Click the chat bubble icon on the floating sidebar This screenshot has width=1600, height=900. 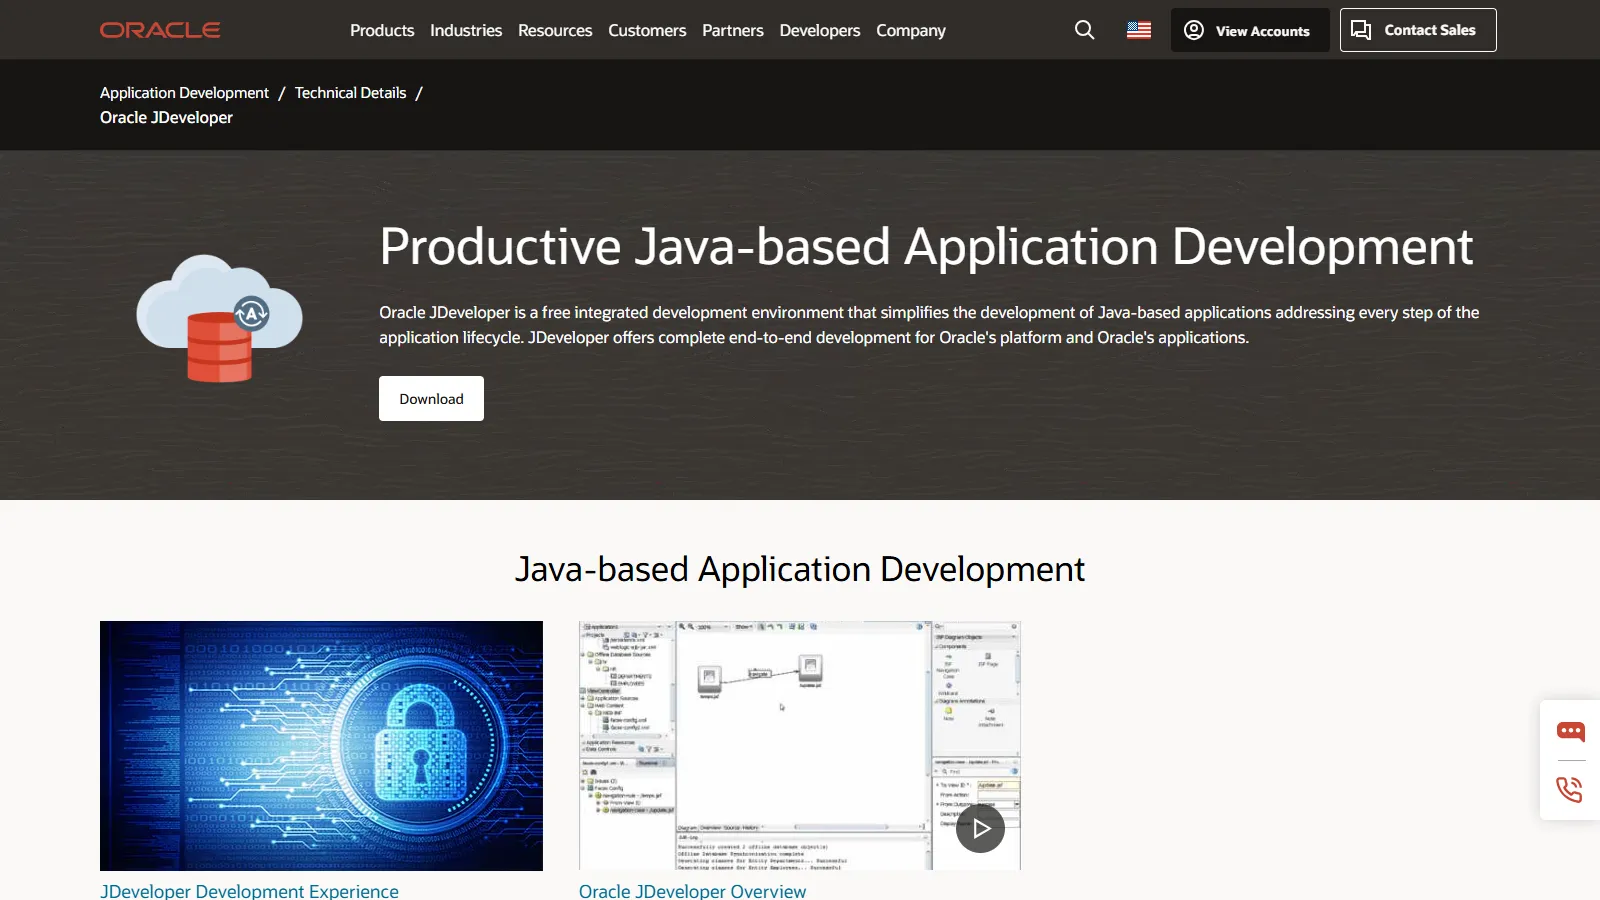(1570, 731)
